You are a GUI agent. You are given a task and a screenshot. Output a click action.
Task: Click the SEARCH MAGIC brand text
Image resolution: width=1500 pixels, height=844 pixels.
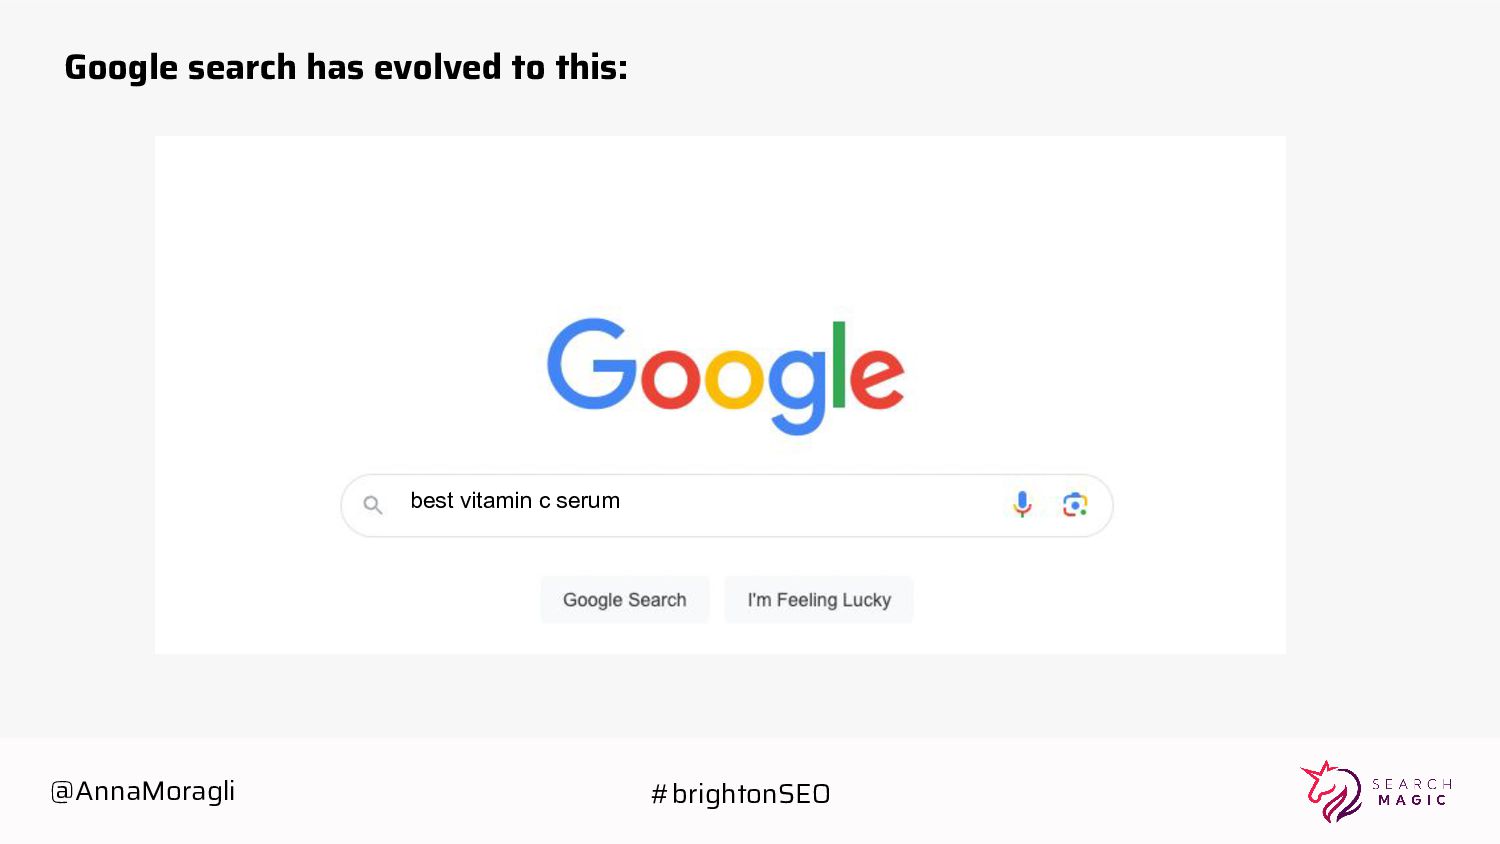tap(1411, 792)
